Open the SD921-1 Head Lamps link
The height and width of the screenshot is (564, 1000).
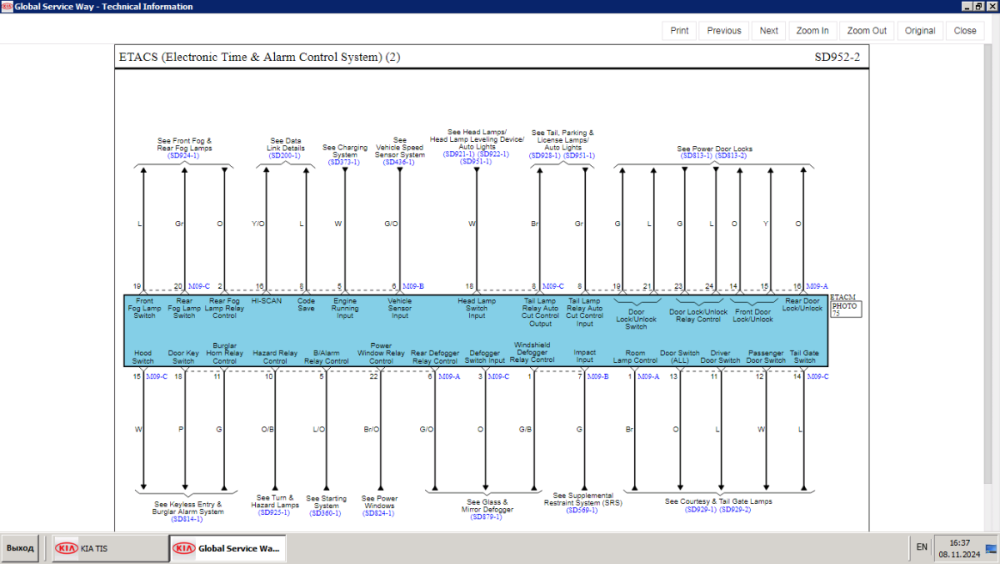pyautogui.click(x=459, y=154)
